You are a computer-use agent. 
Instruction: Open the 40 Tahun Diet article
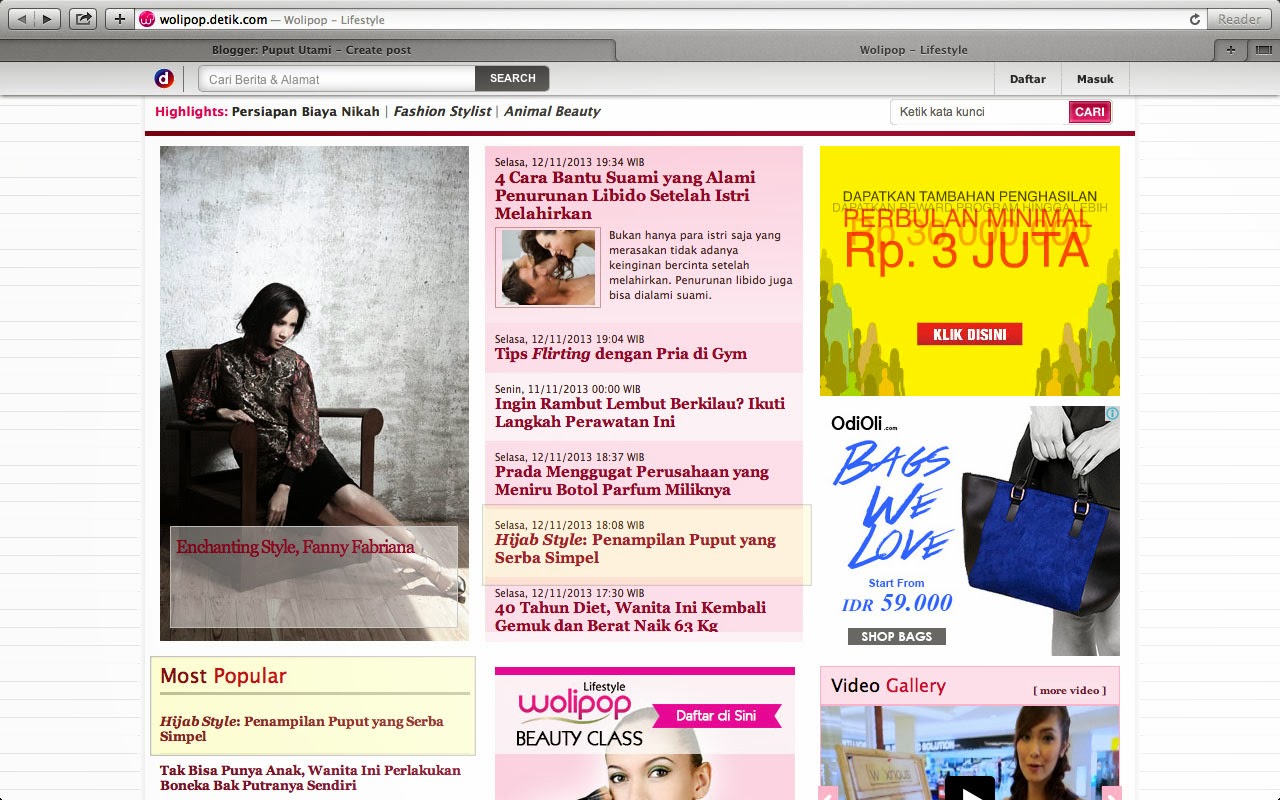[x=630, y=617]
